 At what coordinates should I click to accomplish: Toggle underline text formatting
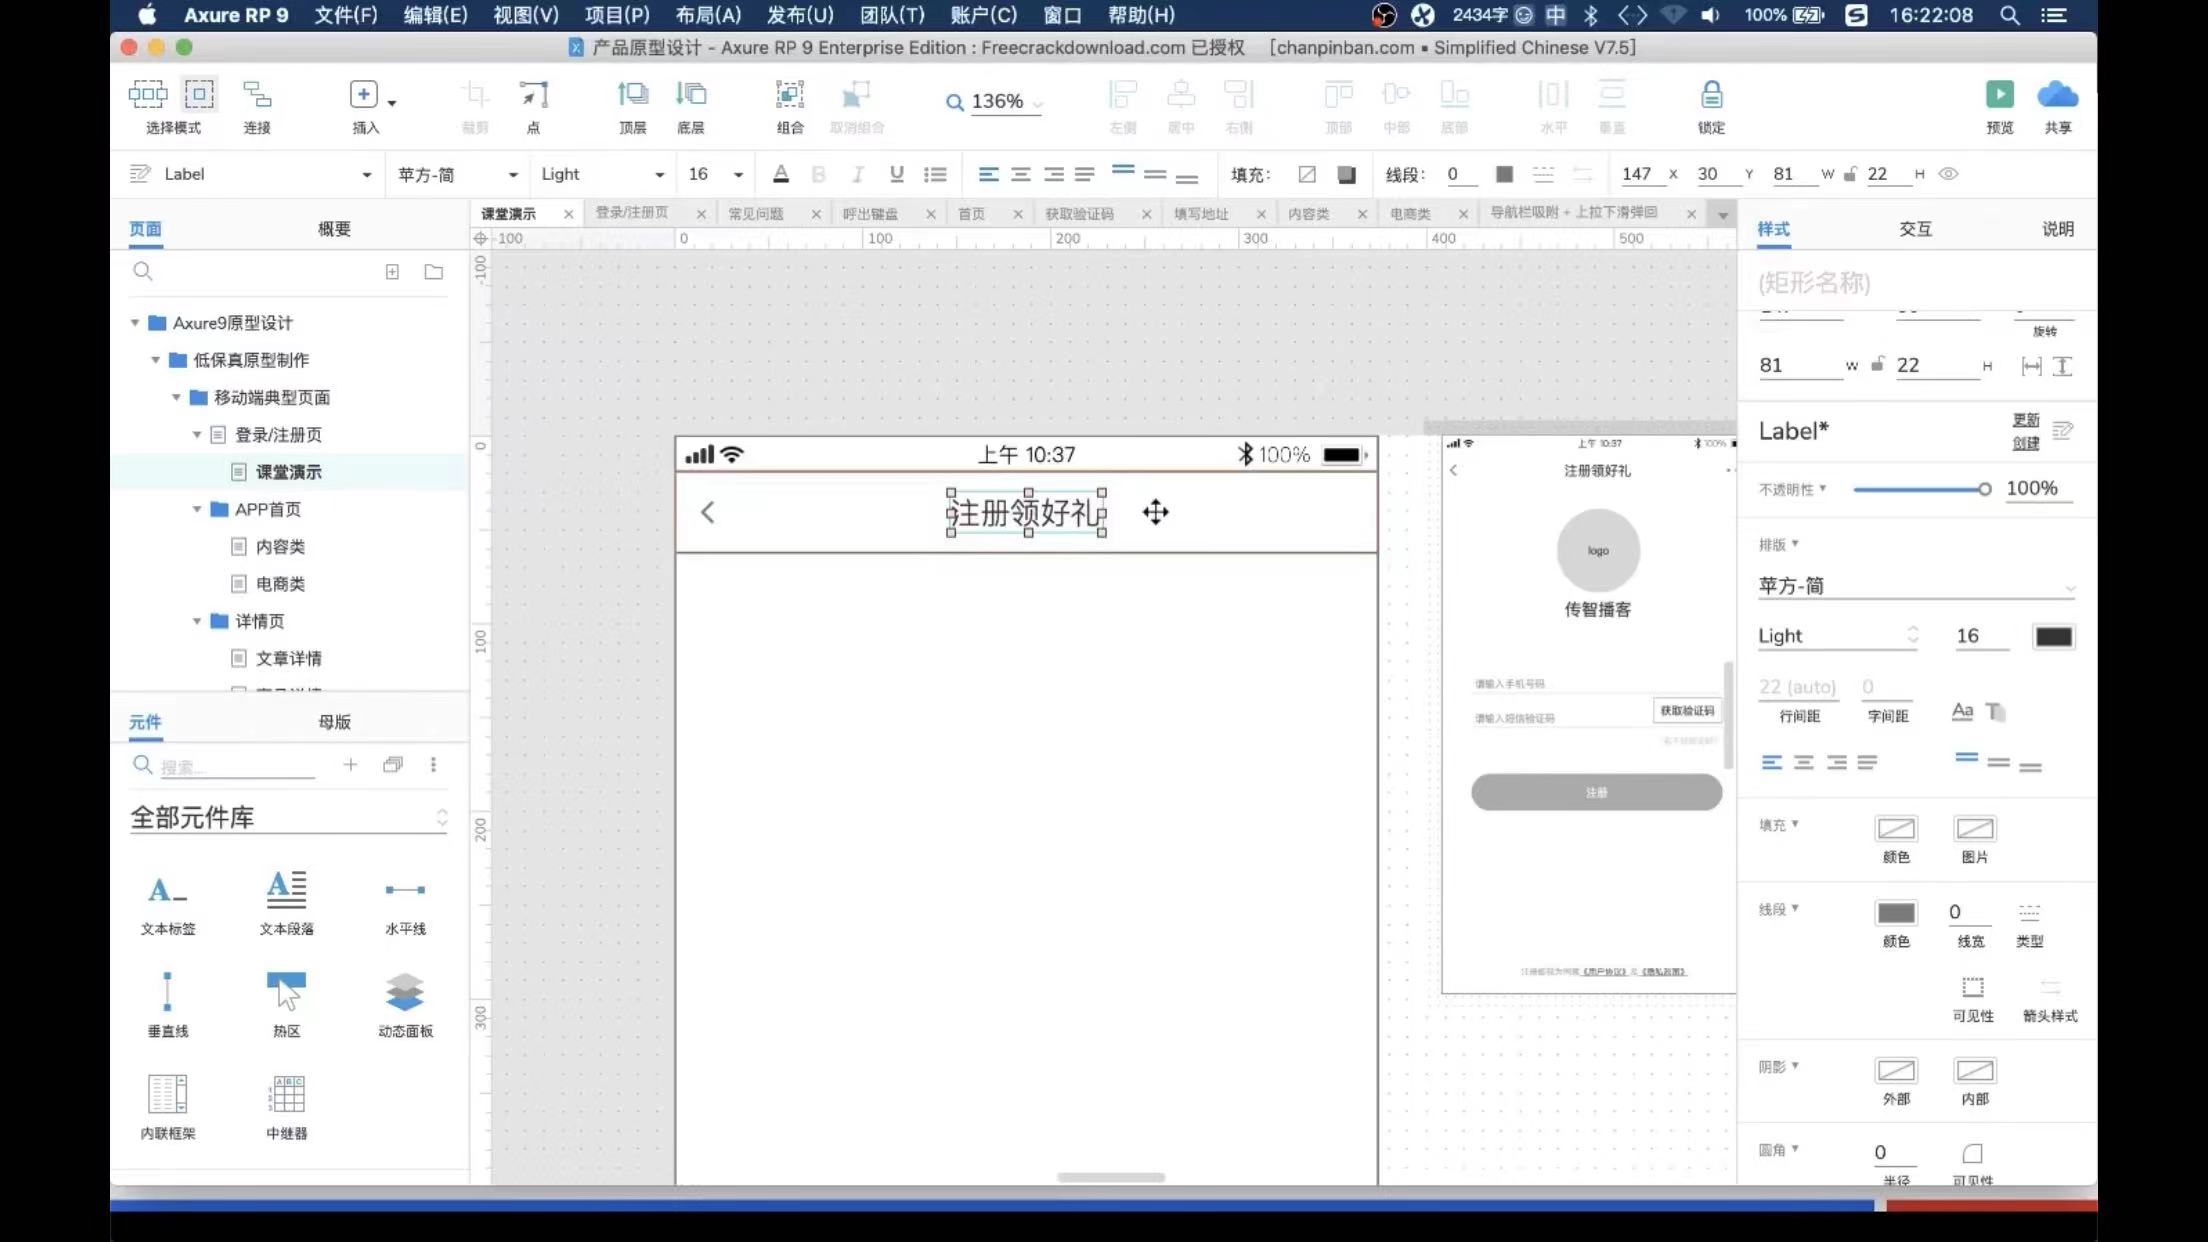(x=896, y=174)
